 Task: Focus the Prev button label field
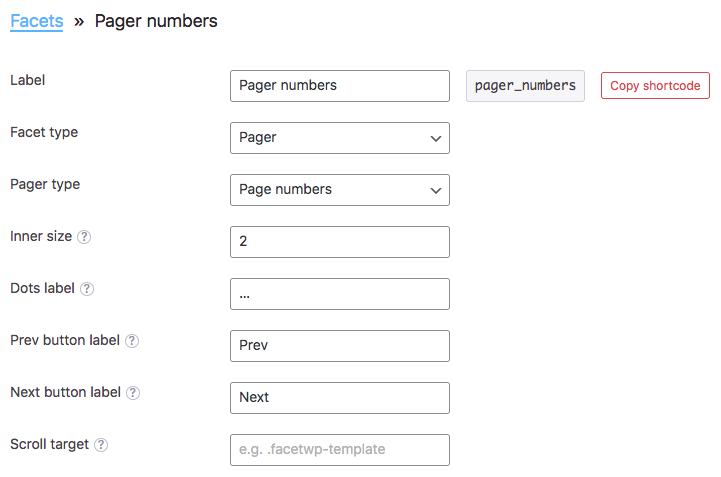(340, 346)
